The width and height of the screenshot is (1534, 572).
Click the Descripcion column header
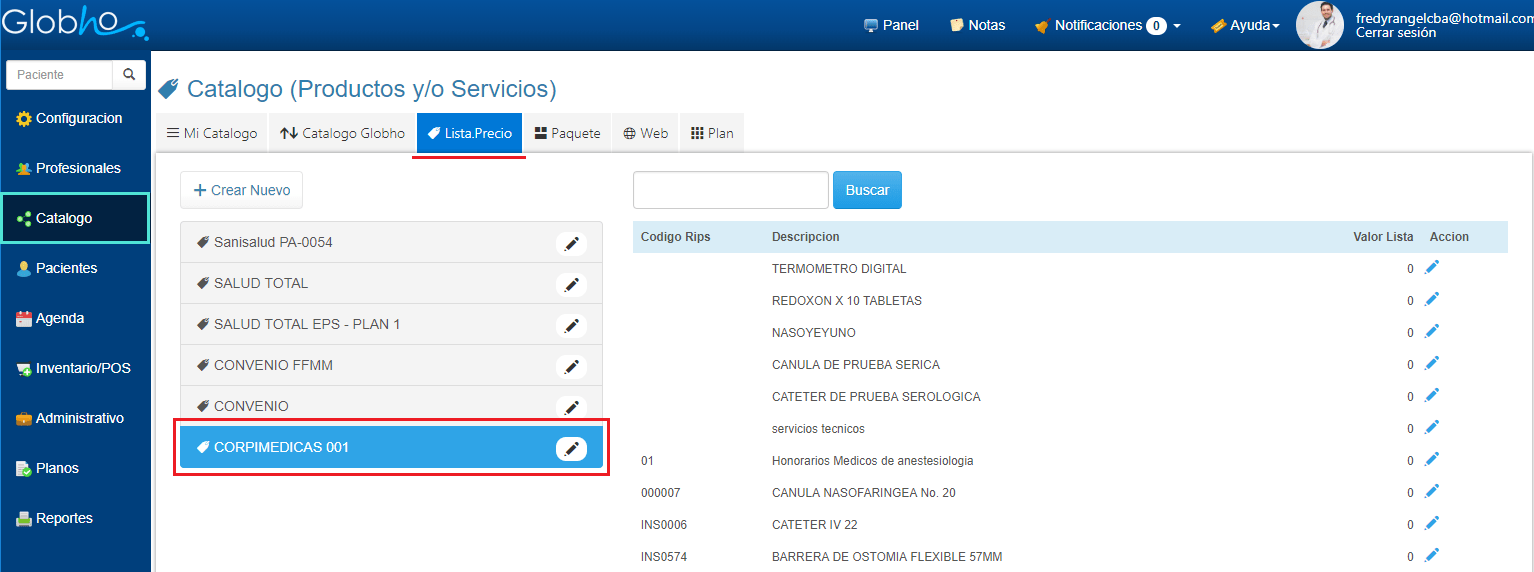(x=805, y=237)
